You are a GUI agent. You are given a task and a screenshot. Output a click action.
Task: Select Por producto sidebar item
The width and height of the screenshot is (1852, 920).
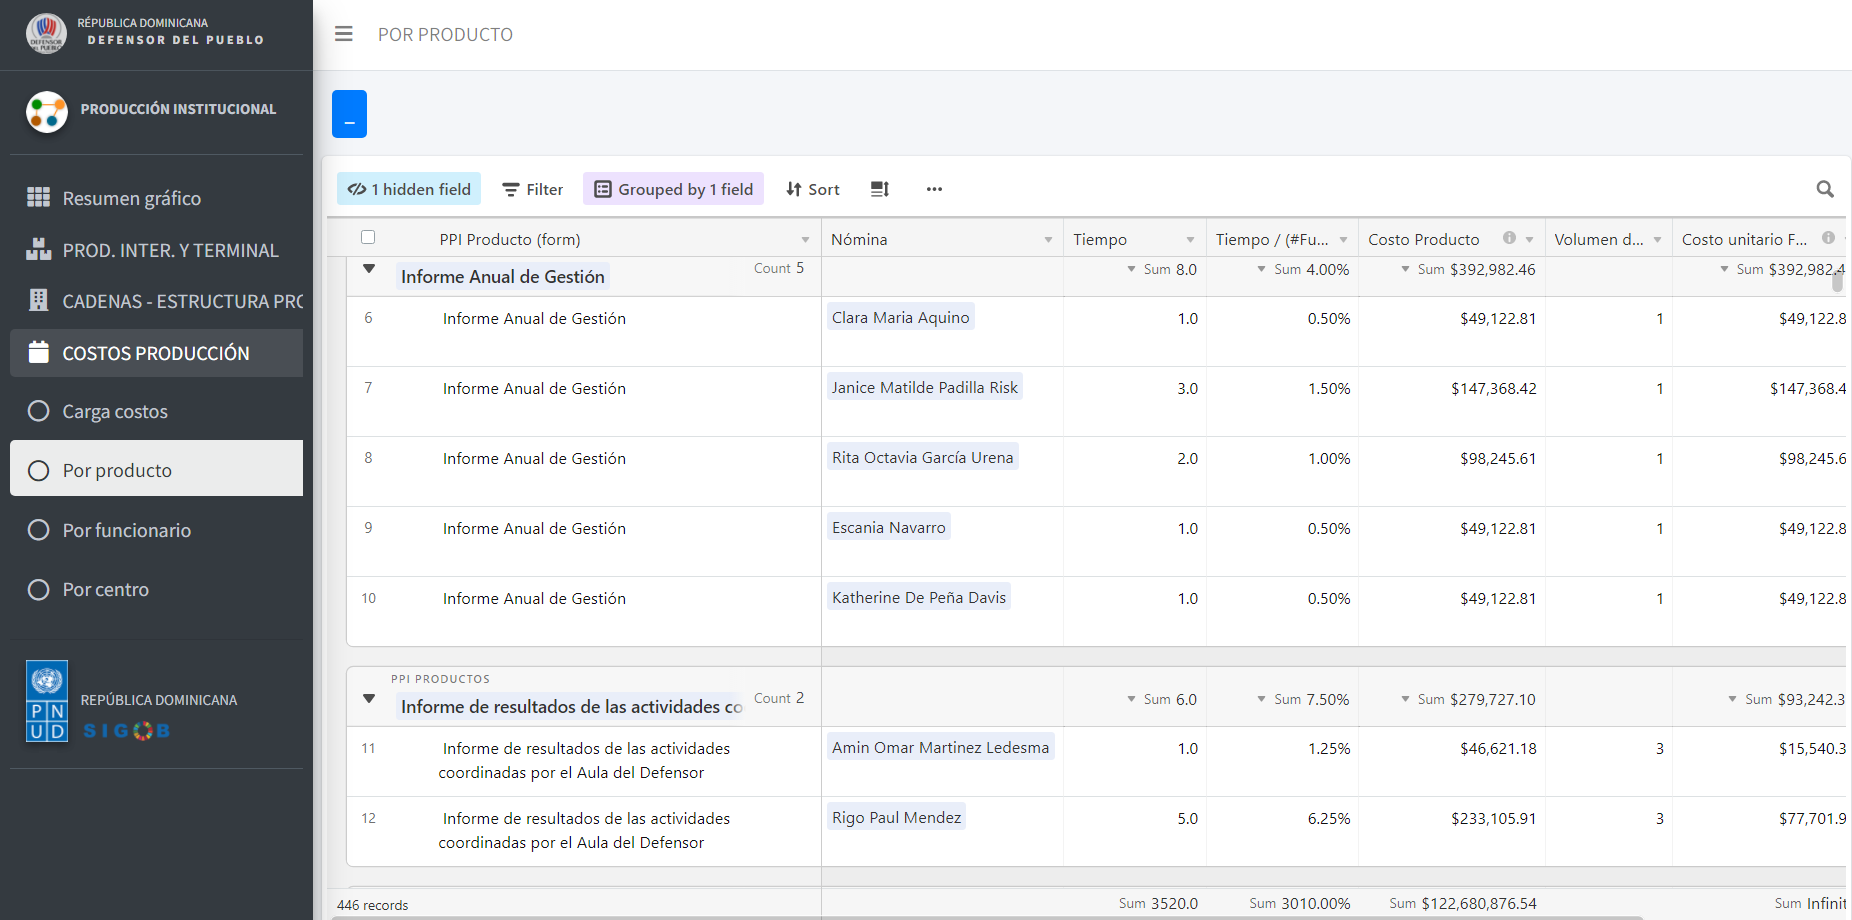(x=156, y=469)
